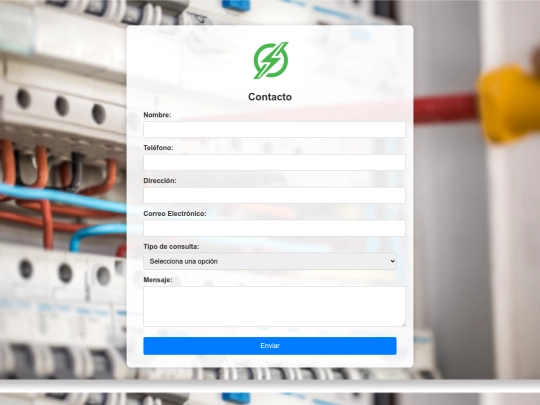The height and width of the screenshot is (405, 540).
Task: Click the green lightning bolt logo
Action: [x=271, y=61]
